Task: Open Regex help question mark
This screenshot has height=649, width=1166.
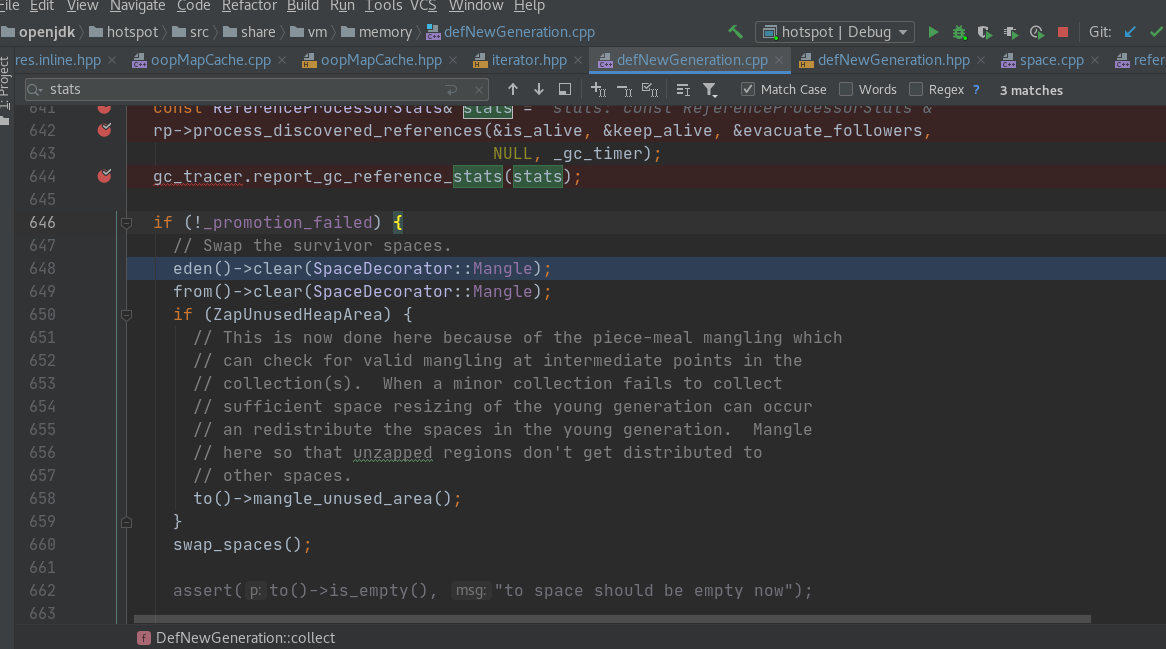Action: (x=976, y=89)
